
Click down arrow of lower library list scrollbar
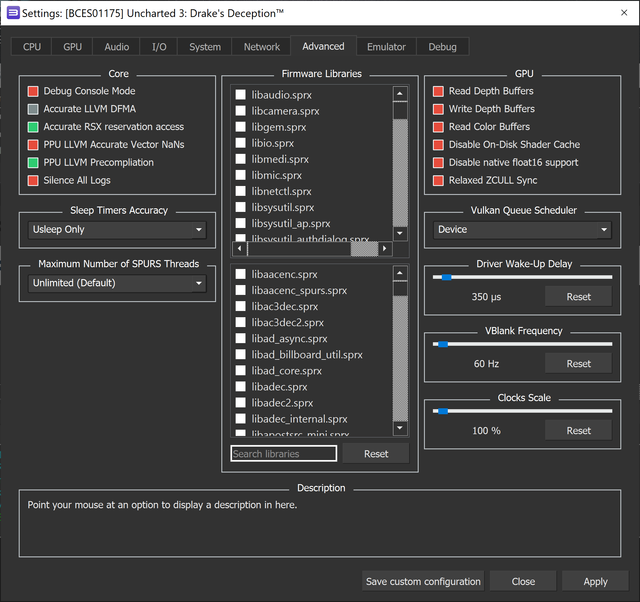[400, 428]
